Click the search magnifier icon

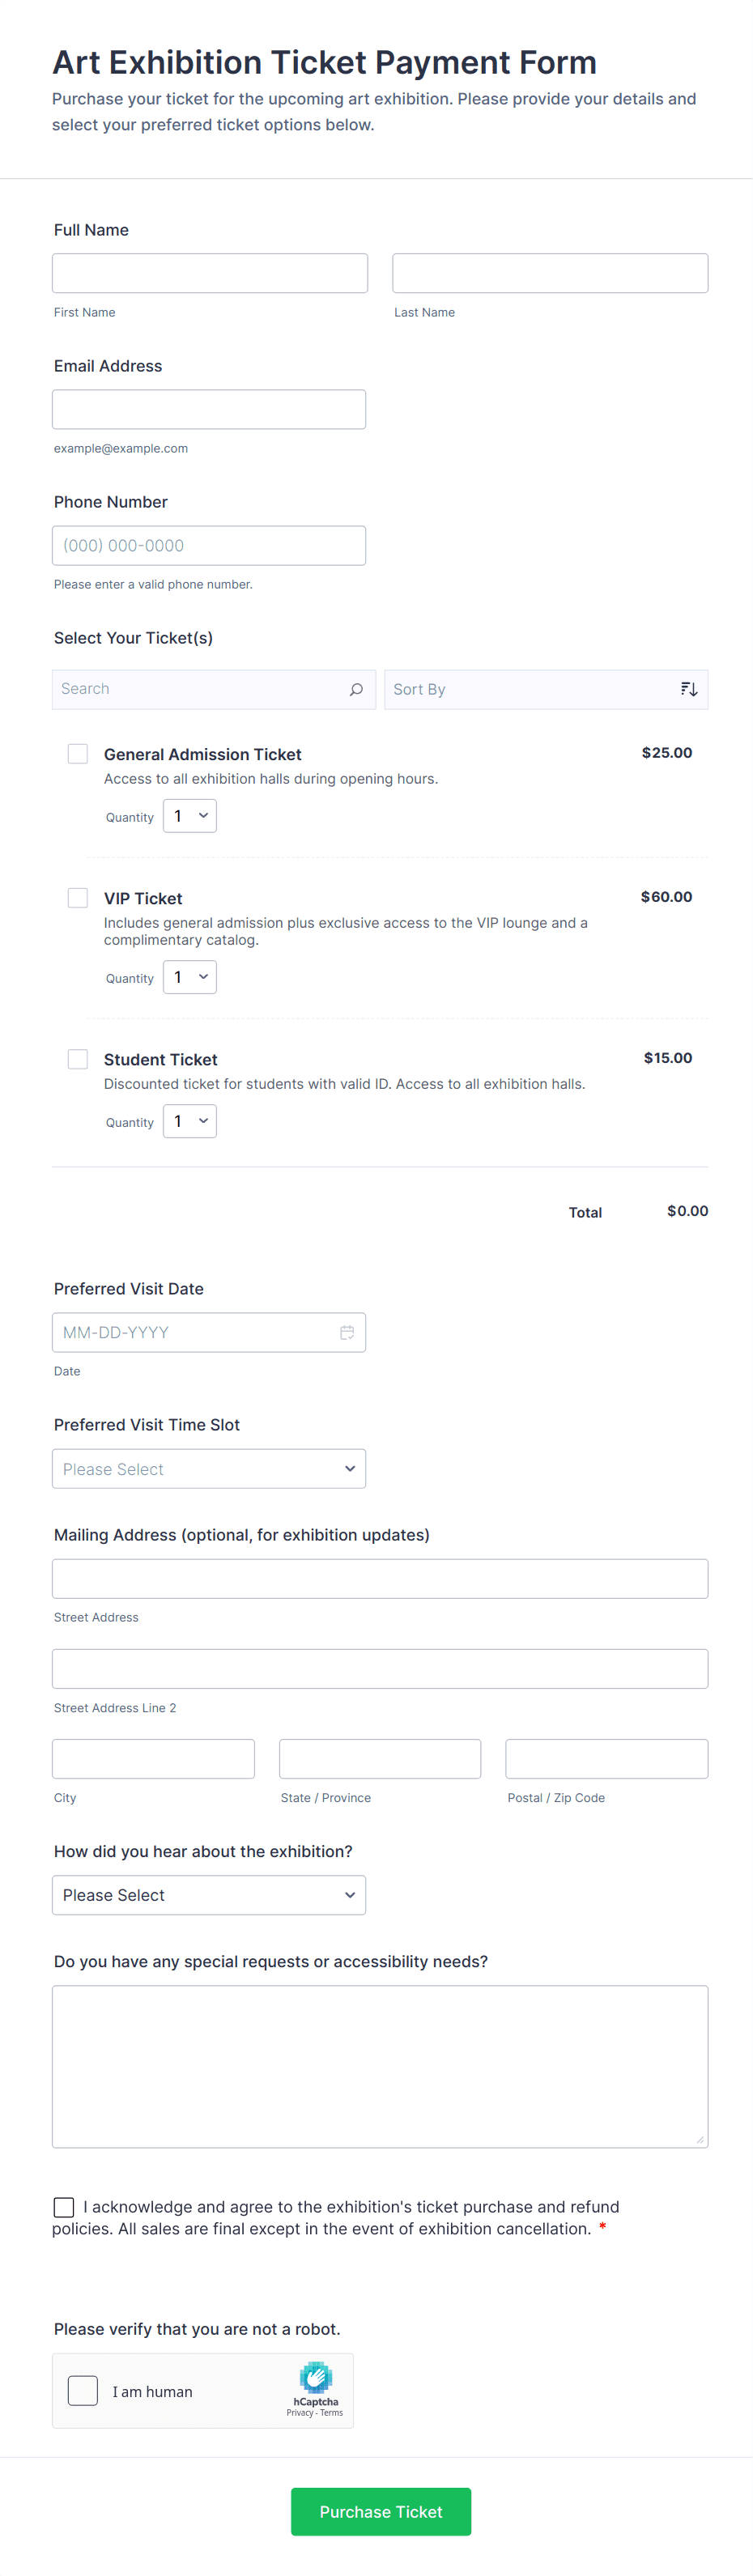point(356,690)
